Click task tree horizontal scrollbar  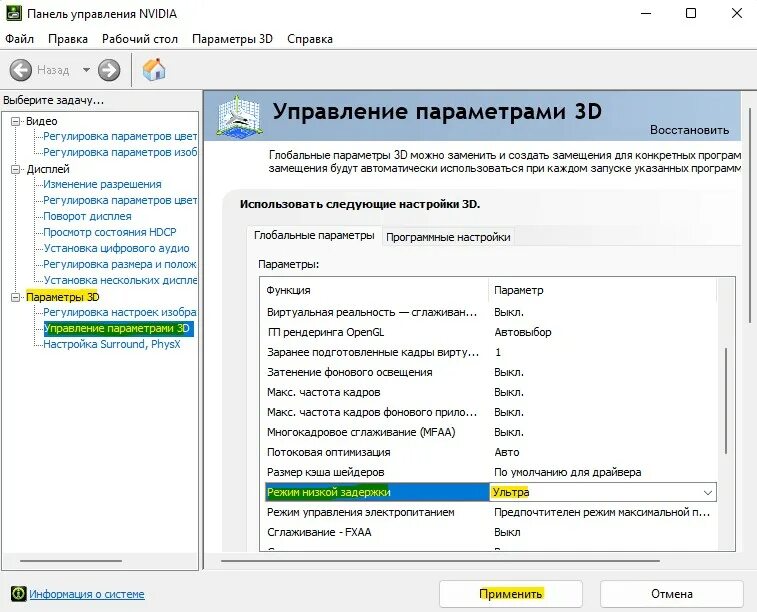pos(71,561)
